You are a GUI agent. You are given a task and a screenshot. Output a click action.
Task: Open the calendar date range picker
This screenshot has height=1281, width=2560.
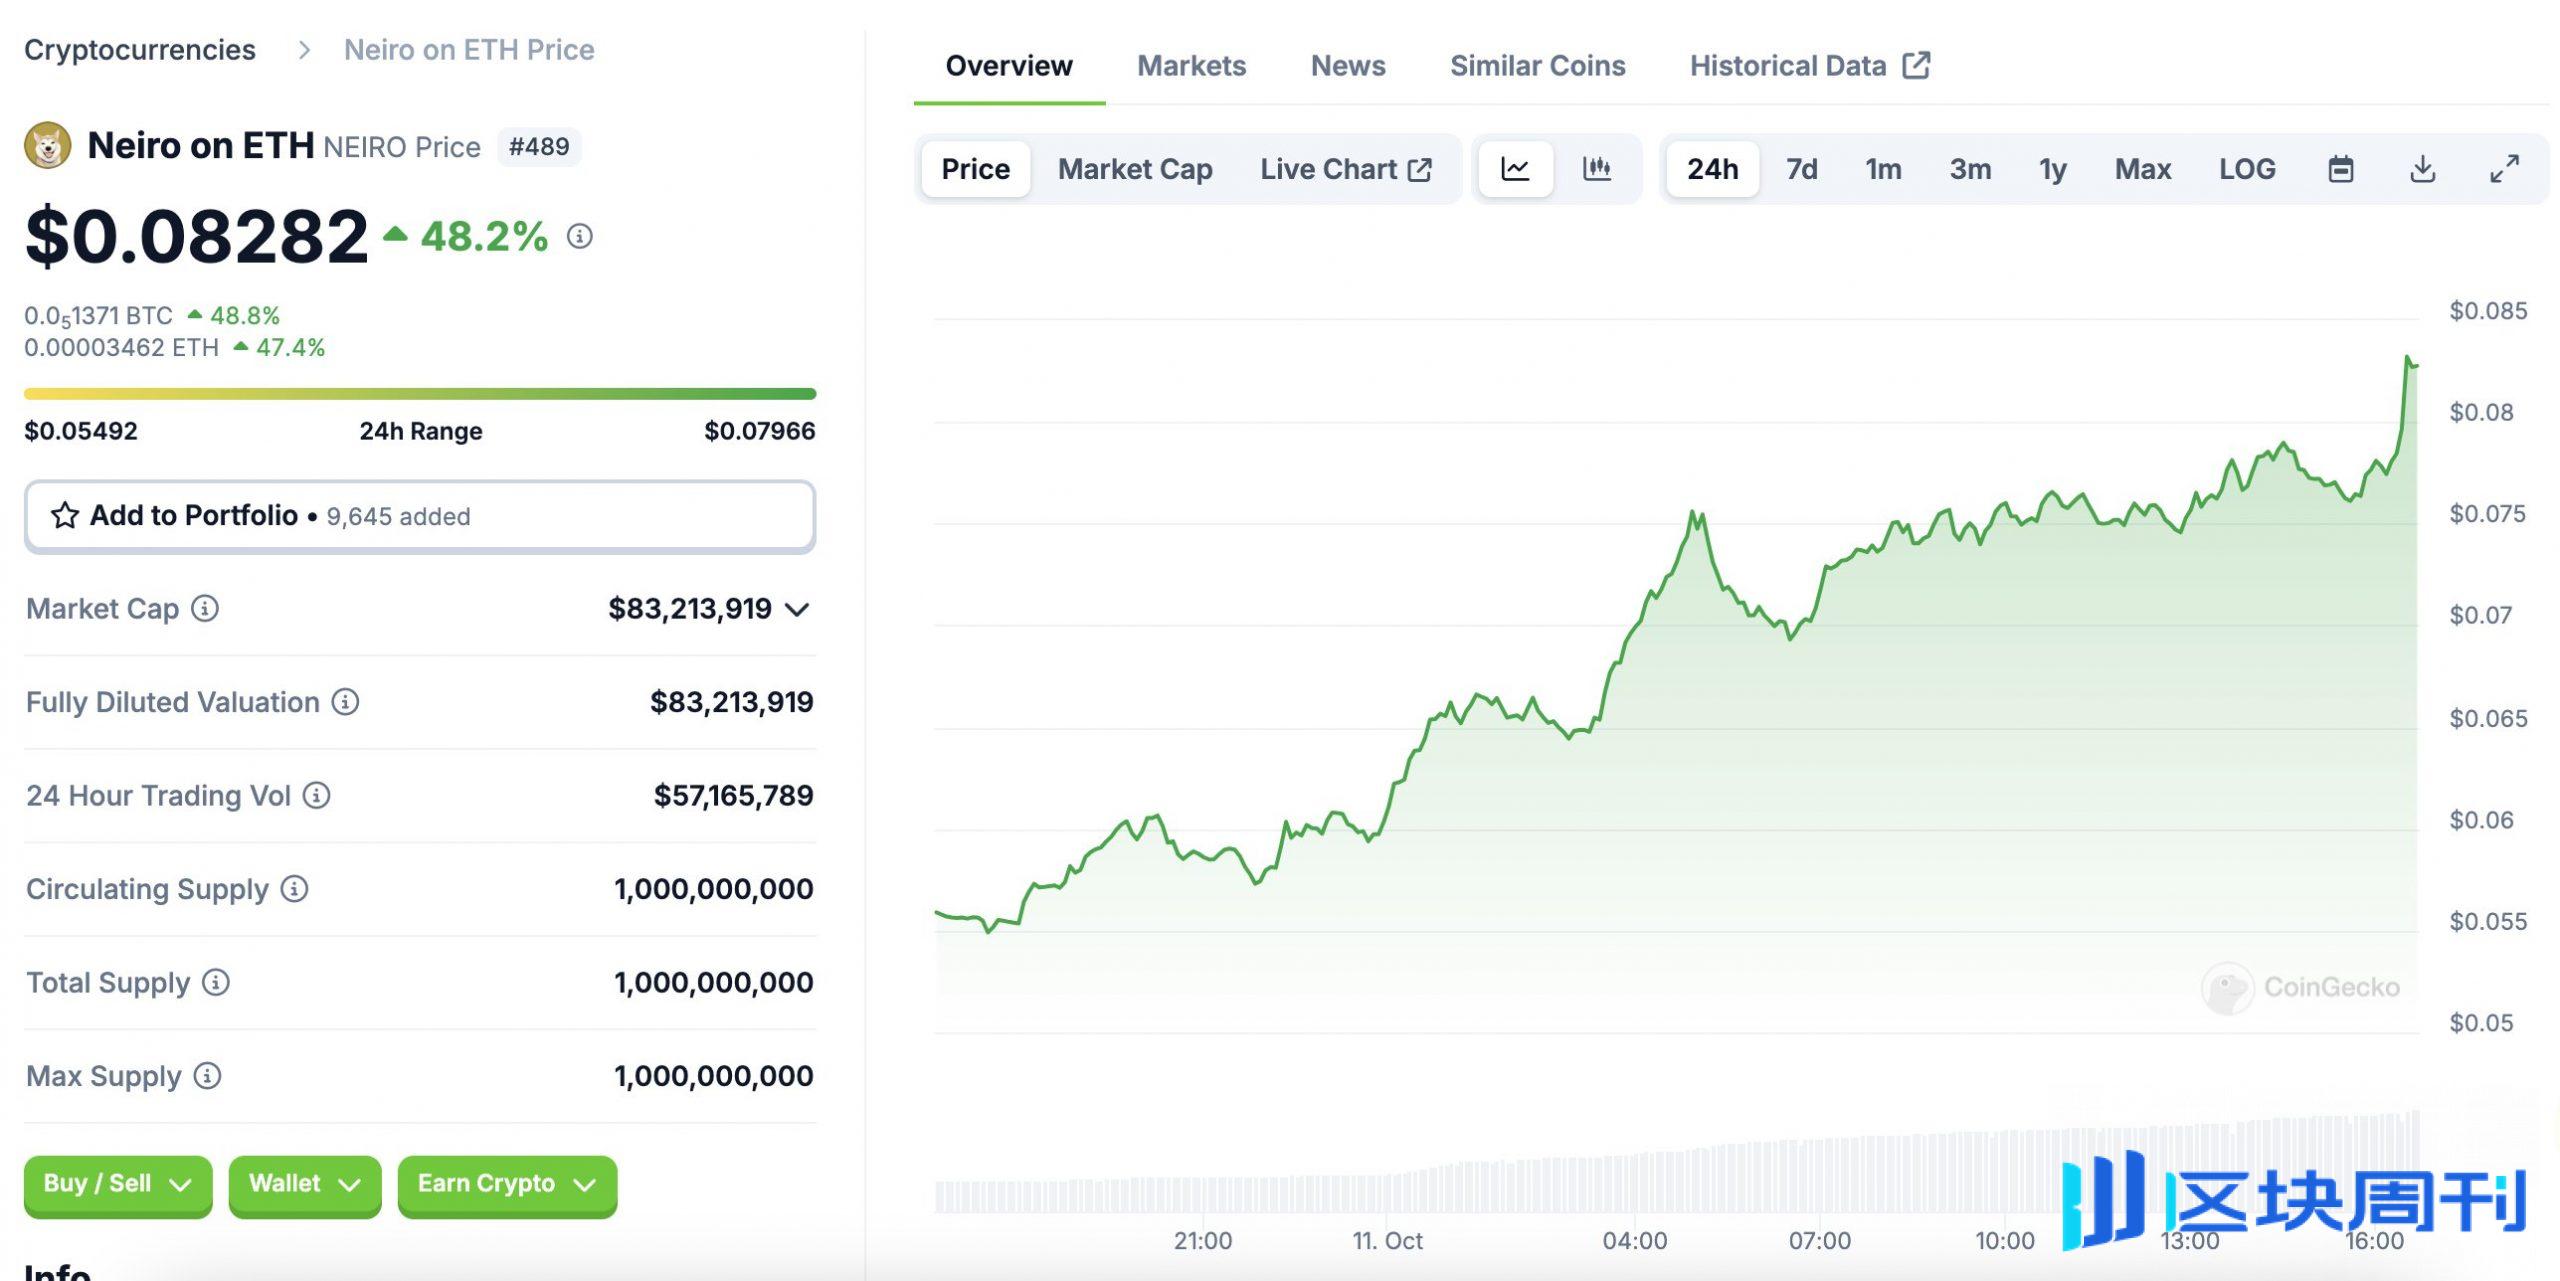[2340, 169]
